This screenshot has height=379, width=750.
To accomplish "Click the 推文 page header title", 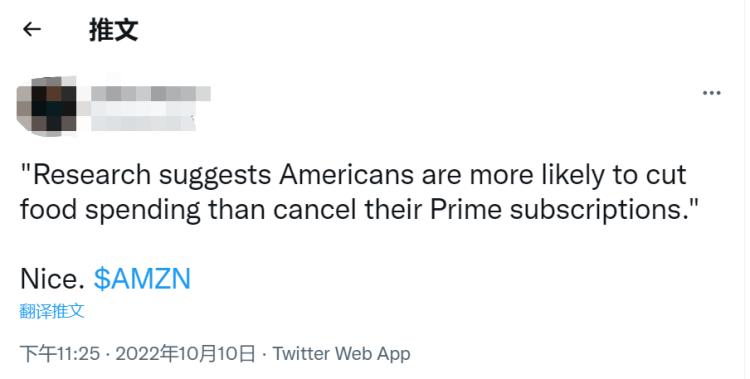I will click(x=113, y=30).
